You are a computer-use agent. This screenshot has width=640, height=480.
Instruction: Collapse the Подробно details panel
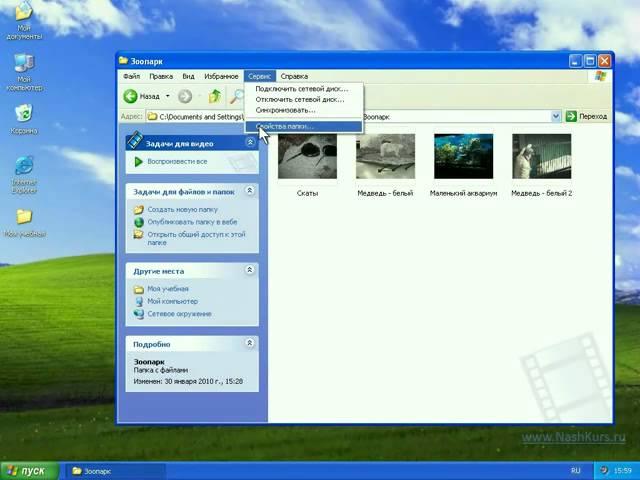pos(250,343)
